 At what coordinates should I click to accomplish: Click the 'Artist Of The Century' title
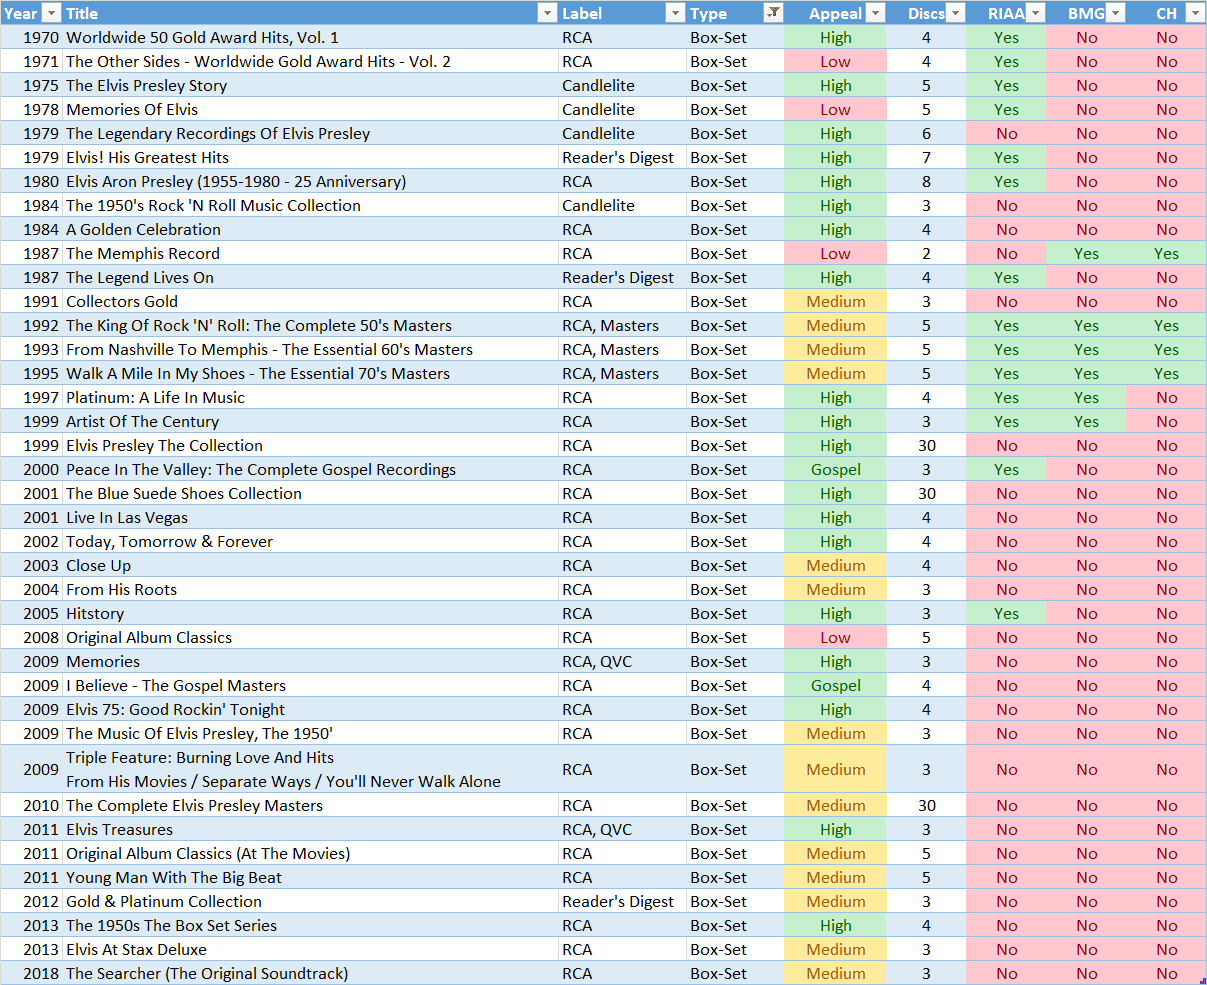(x=142, y=421)
